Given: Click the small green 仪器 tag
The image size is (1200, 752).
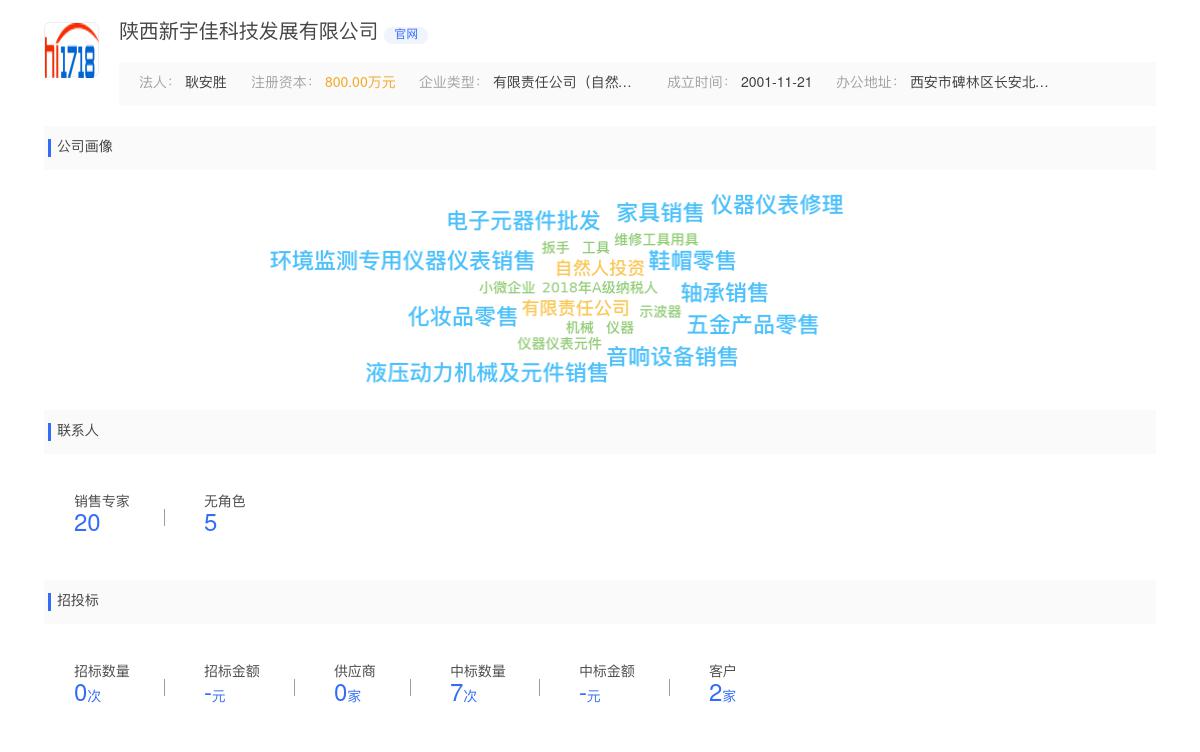Looking at the screenshot, I should [620, 328].
